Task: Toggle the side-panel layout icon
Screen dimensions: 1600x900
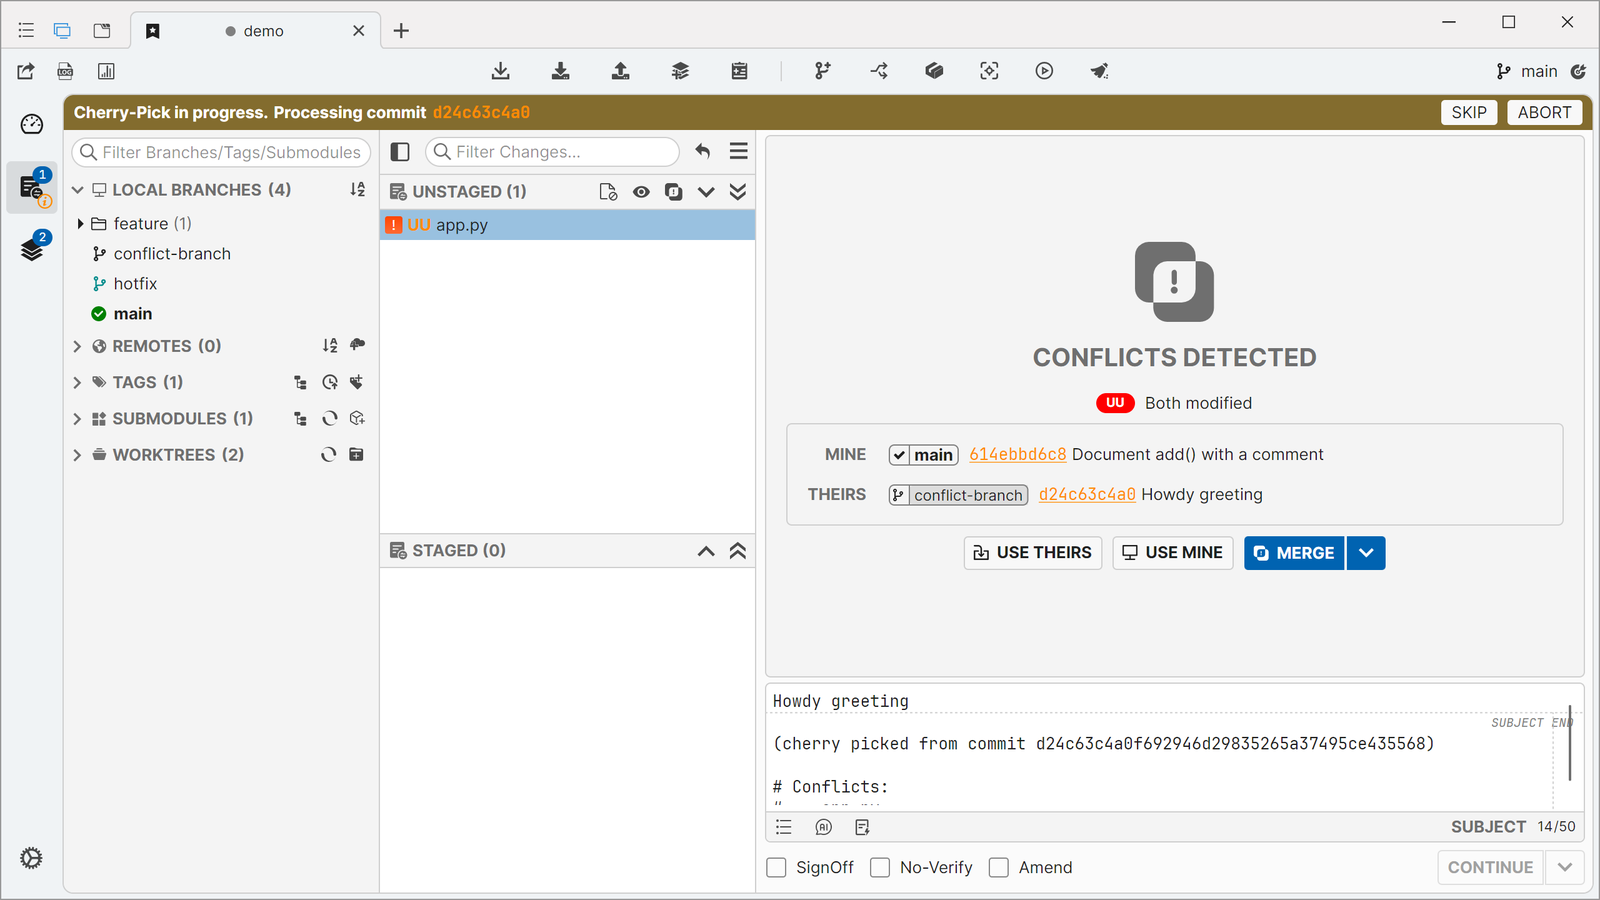Action: [400, 152]
